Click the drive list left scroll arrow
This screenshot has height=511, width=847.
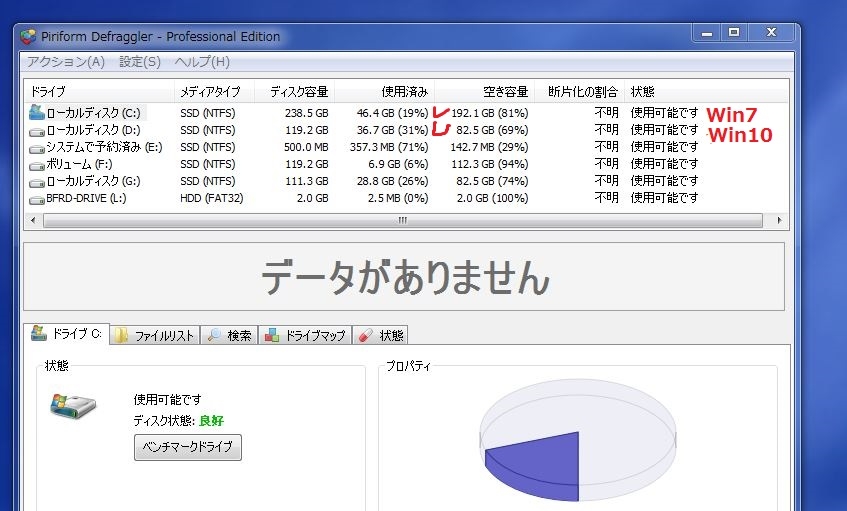coord(33,220)
